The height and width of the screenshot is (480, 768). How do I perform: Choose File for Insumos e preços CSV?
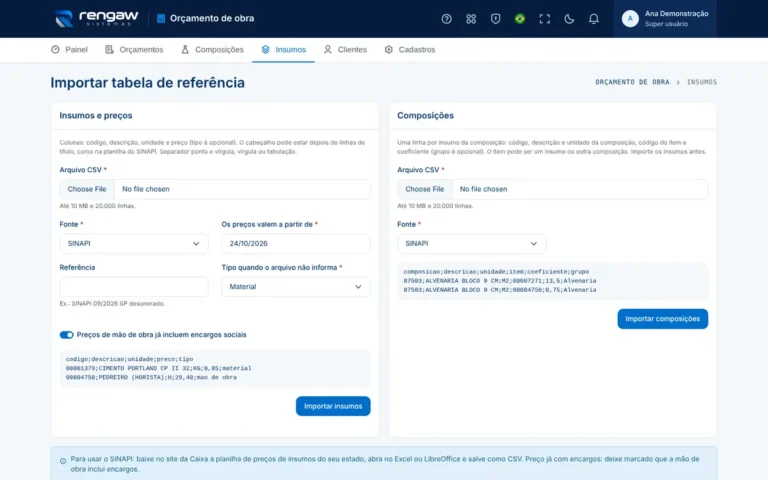click(87, 189)
